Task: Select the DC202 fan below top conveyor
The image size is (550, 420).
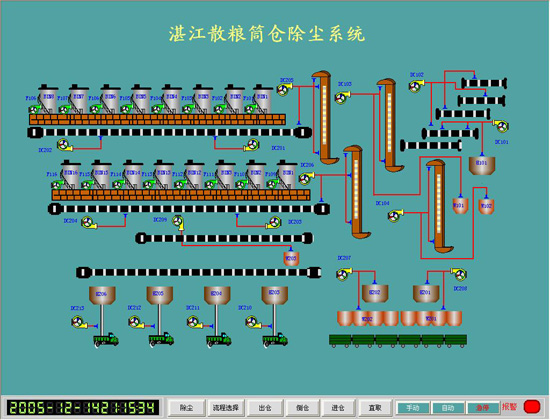Action: (x=65, y=145)
